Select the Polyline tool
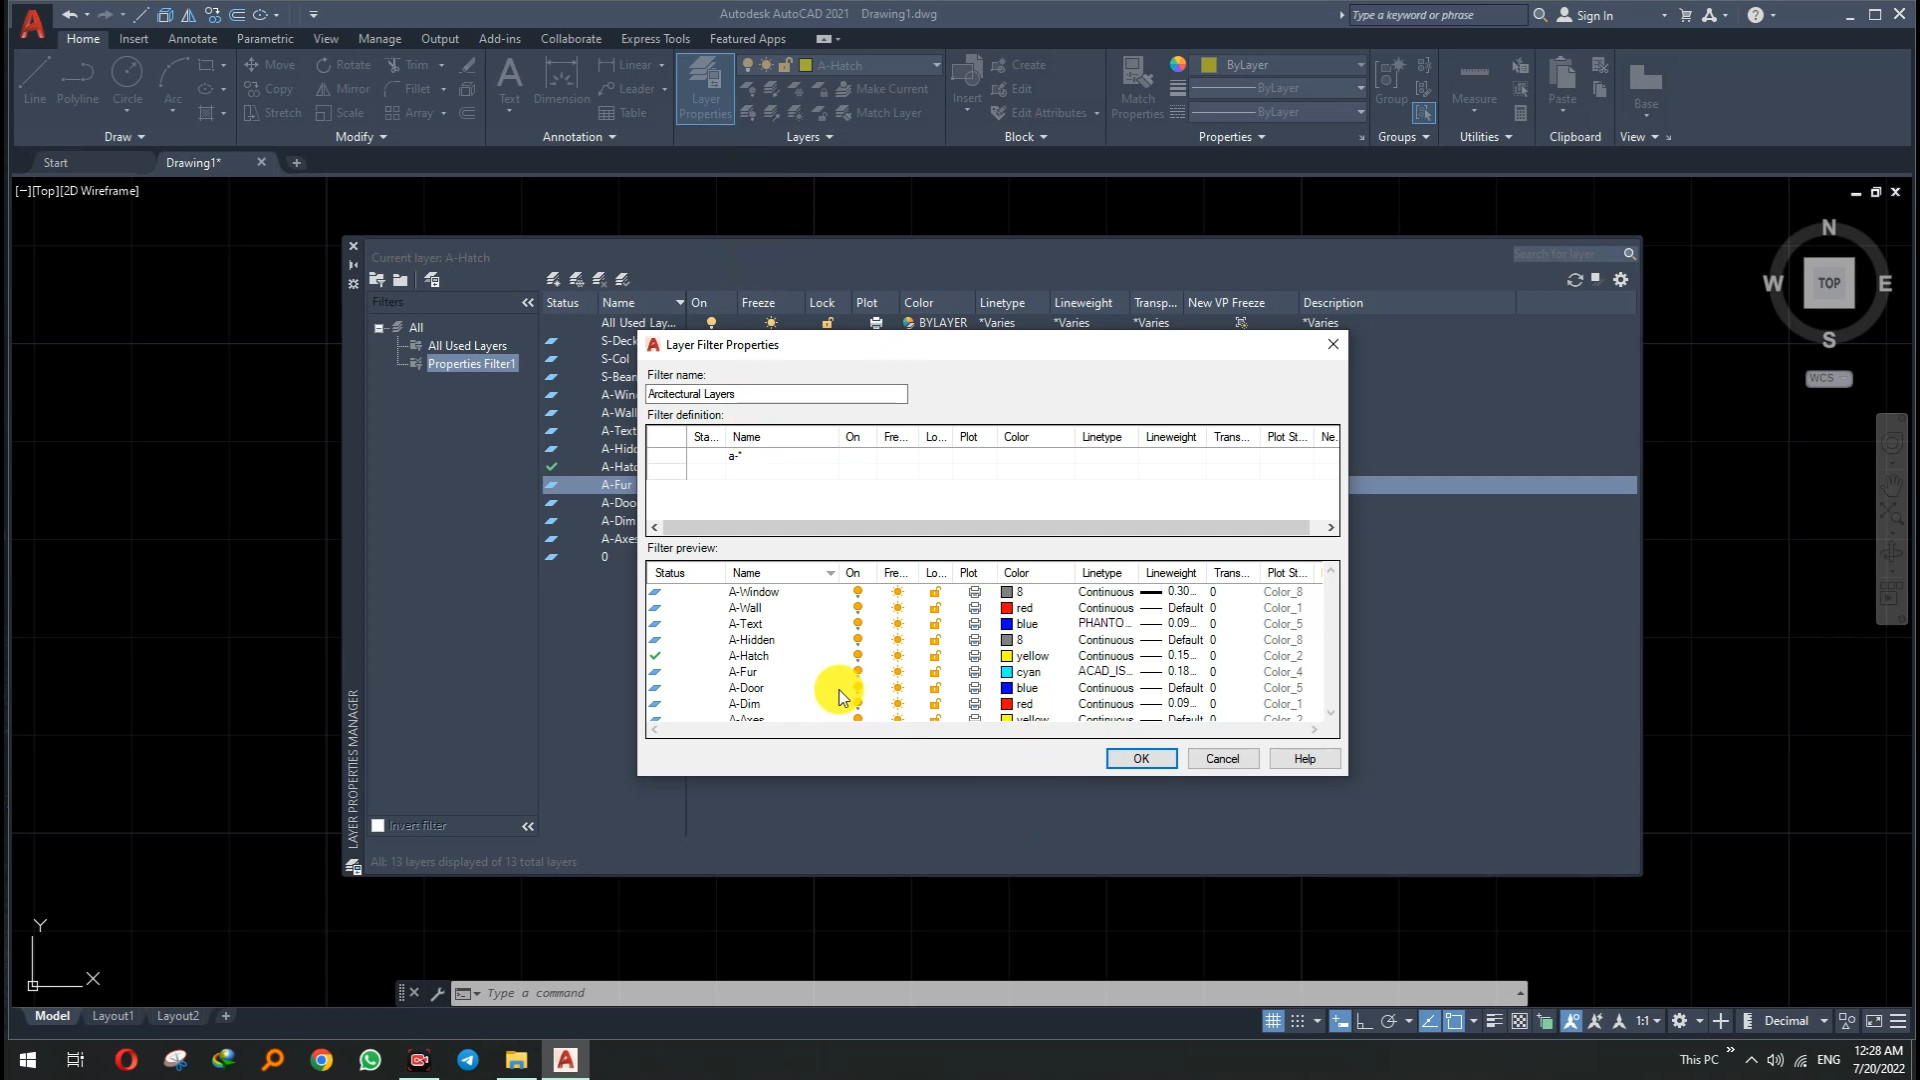Viewport: 1920px width, 1080px height. pos(77,80)
